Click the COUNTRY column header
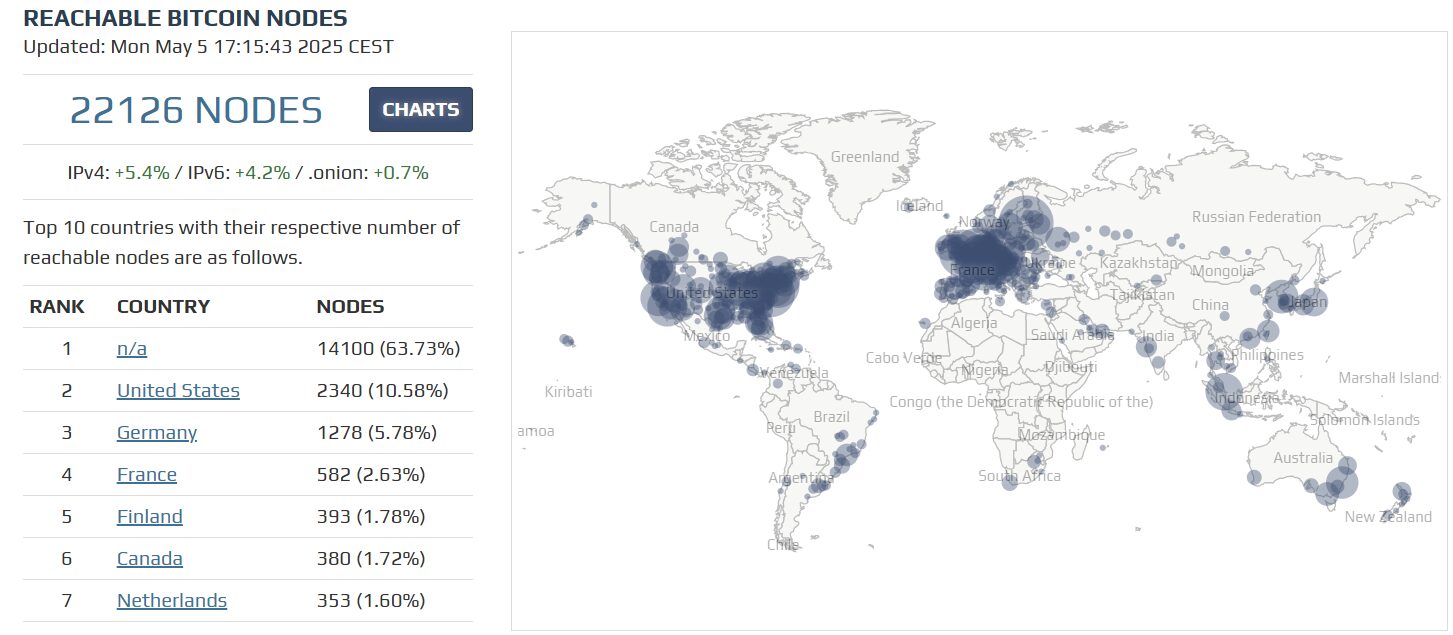This screenshot has height=635, width=1453. [163, 307]
